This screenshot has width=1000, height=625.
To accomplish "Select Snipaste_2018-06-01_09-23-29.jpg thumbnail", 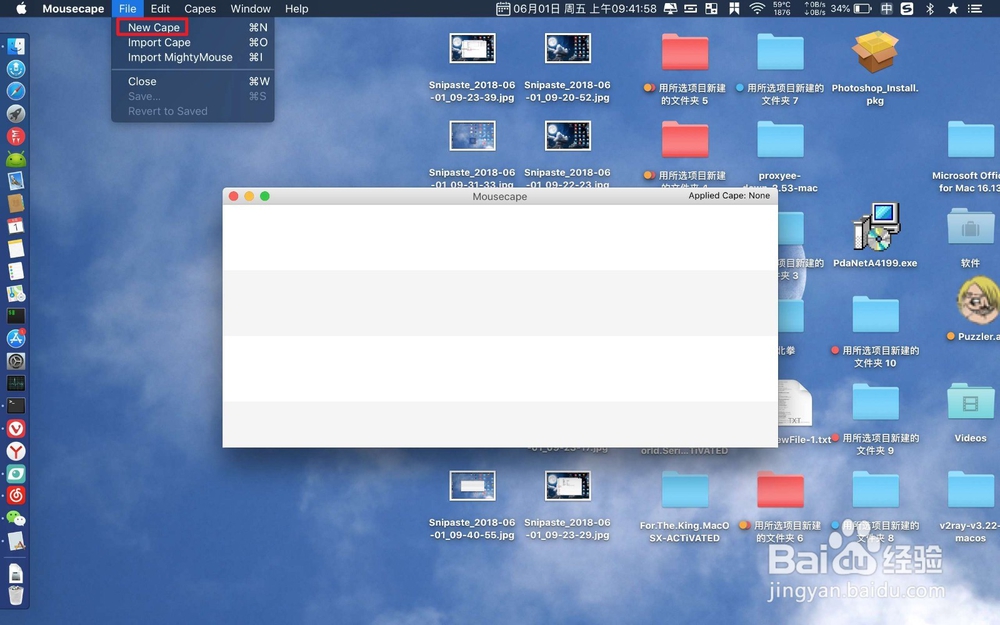I will [x=568, y=486].
